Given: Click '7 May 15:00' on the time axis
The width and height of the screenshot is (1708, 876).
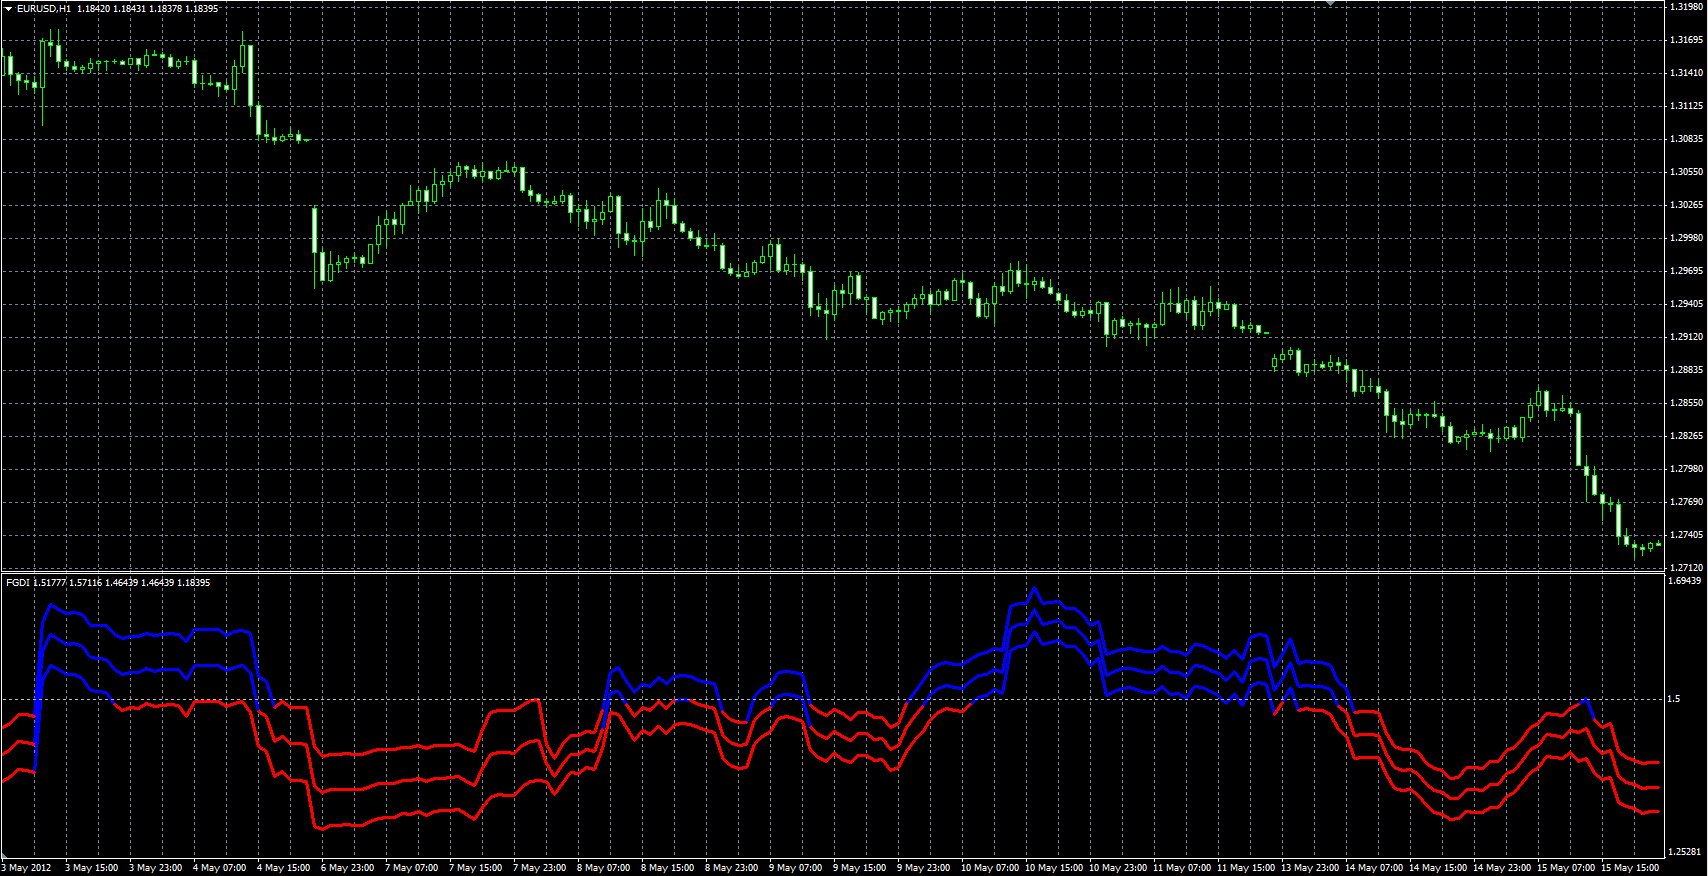Looking at the screenshot, I should pos(475,868).
